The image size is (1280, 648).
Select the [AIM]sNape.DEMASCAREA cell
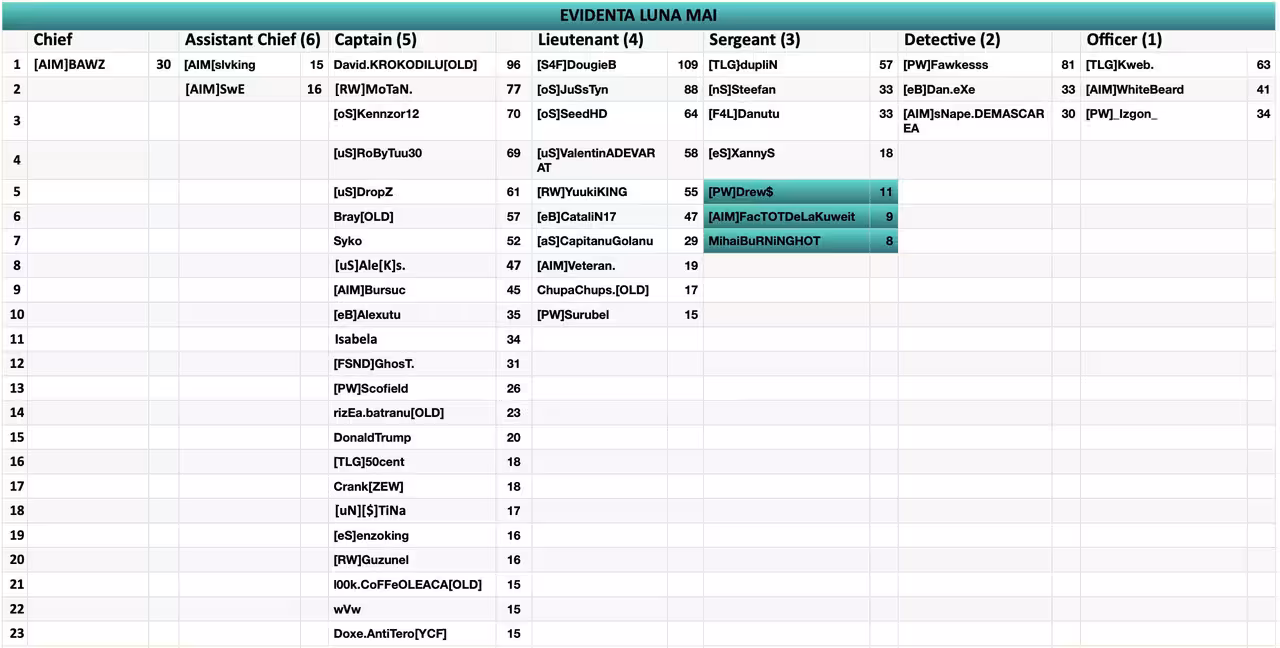tap(975, 121)
